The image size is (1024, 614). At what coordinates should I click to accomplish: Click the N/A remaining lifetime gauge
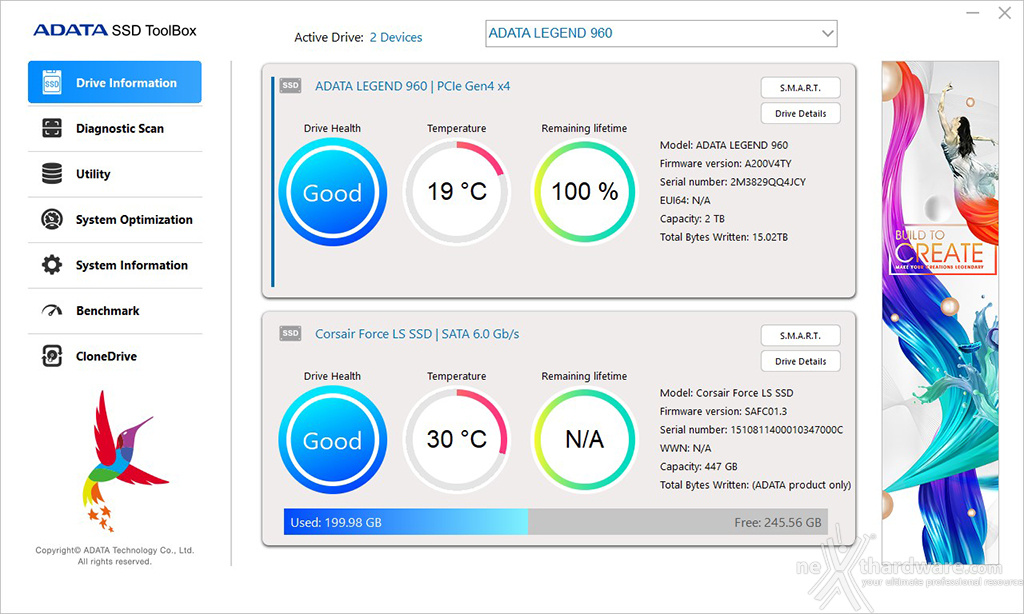point(584,439)
